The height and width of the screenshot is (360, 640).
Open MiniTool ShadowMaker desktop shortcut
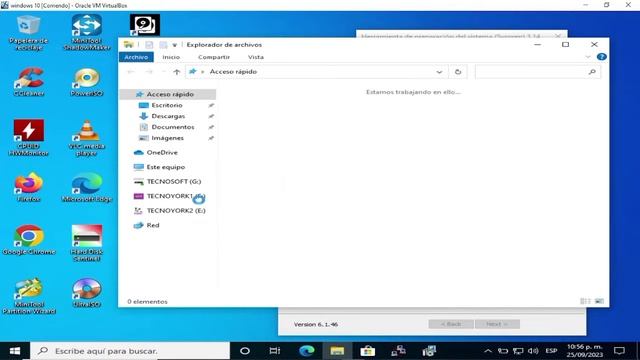tap(87, 33)
